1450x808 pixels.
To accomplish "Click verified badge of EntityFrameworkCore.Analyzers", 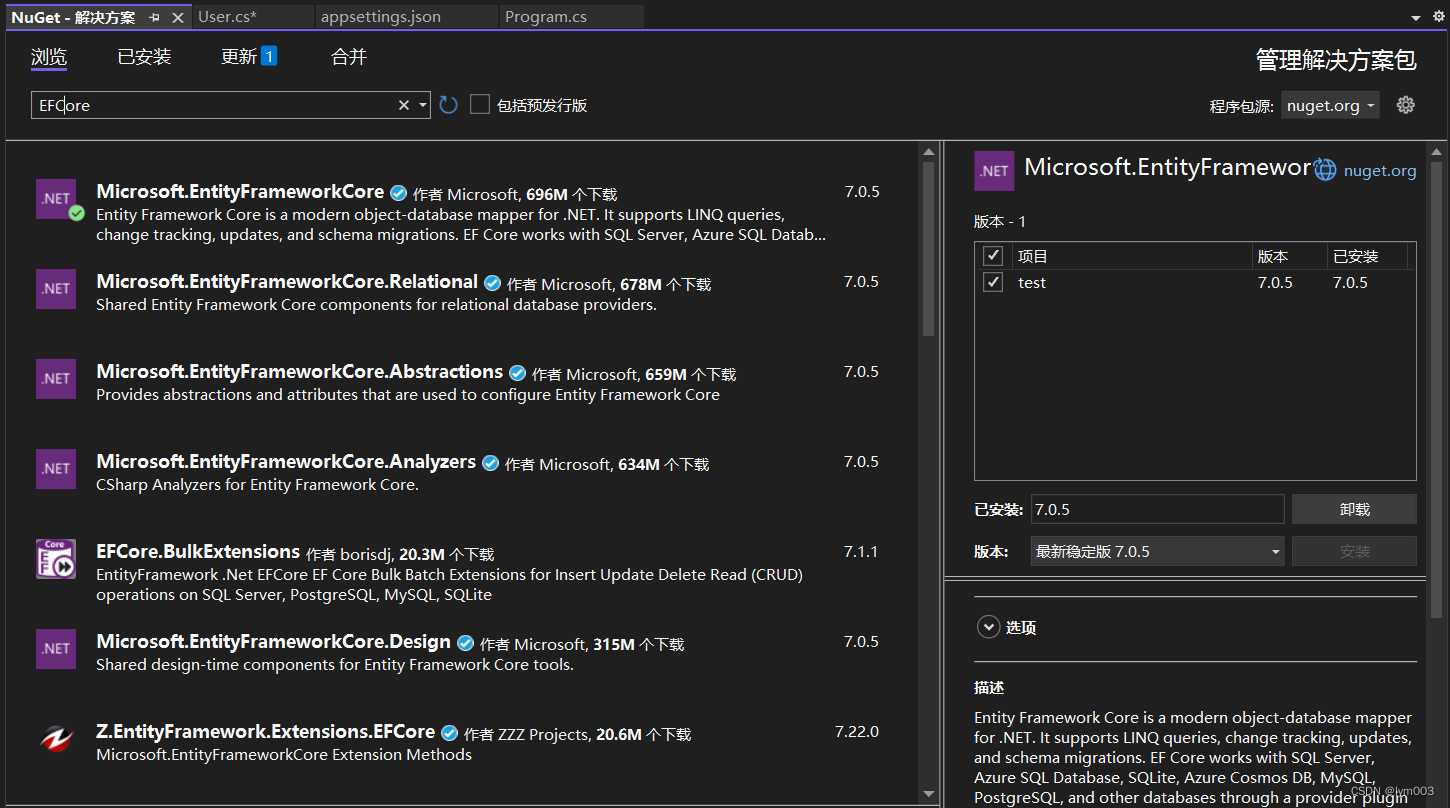I will point(490,463).
